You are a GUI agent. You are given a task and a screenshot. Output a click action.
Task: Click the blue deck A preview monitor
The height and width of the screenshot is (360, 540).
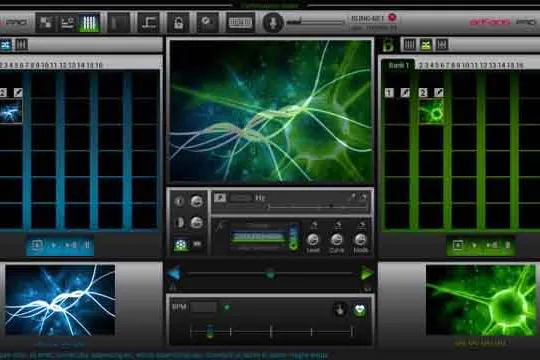61,300
